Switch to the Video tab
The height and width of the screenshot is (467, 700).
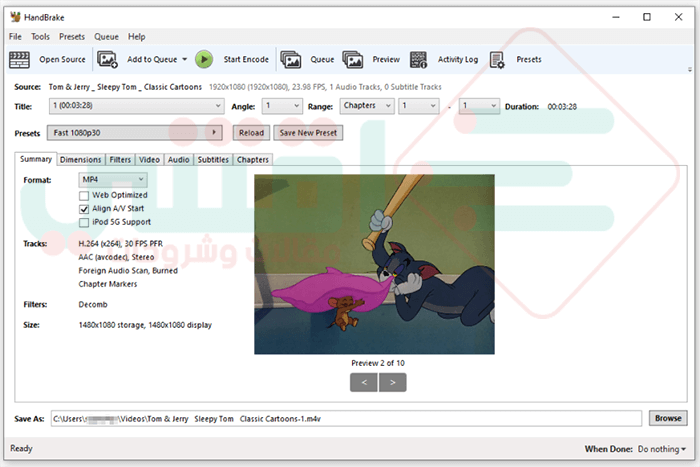tap(149, 160)
